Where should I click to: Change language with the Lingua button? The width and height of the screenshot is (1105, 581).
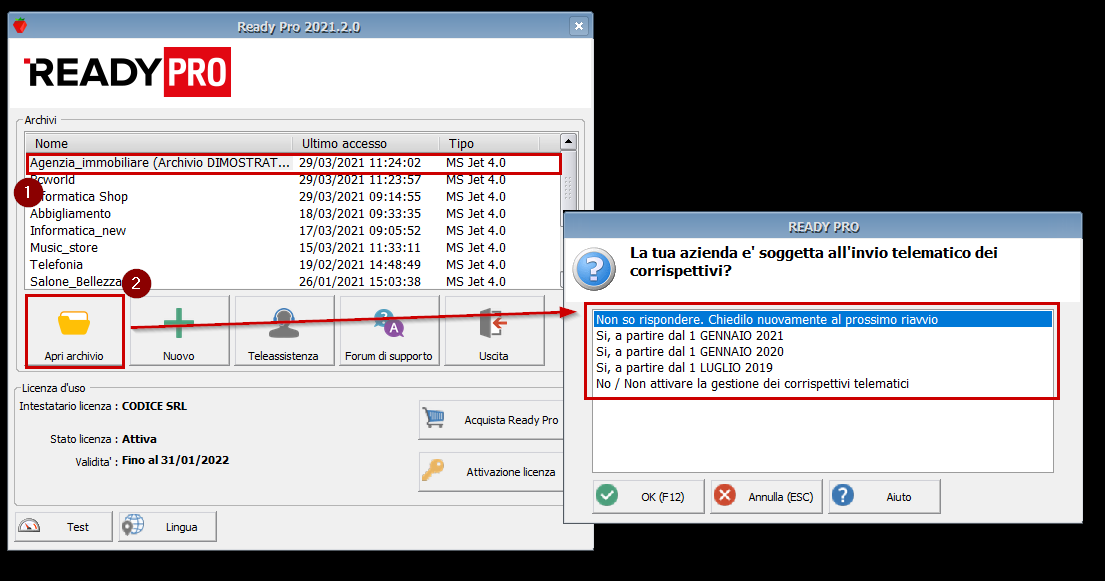[x=168, y=527]
